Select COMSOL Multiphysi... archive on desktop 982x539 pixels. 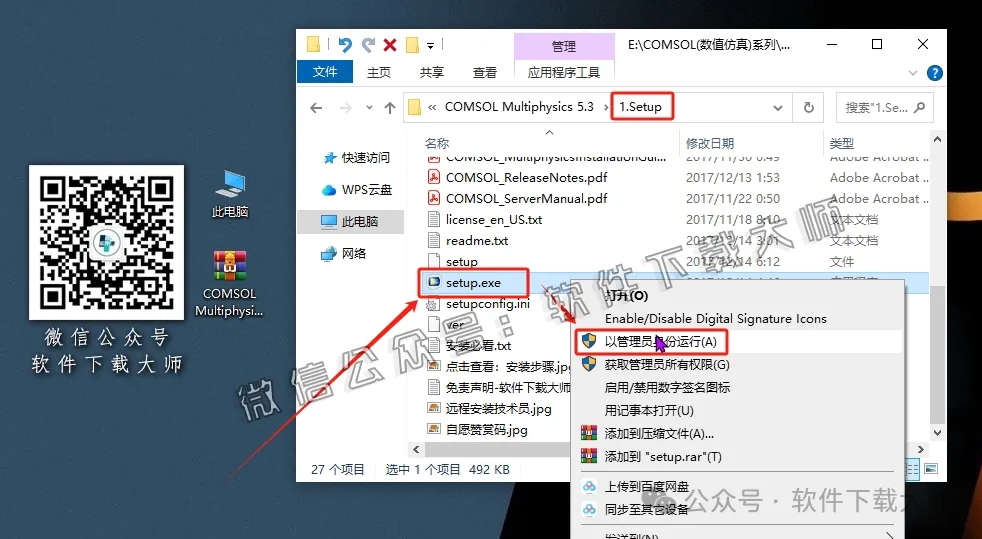(229, 284)
